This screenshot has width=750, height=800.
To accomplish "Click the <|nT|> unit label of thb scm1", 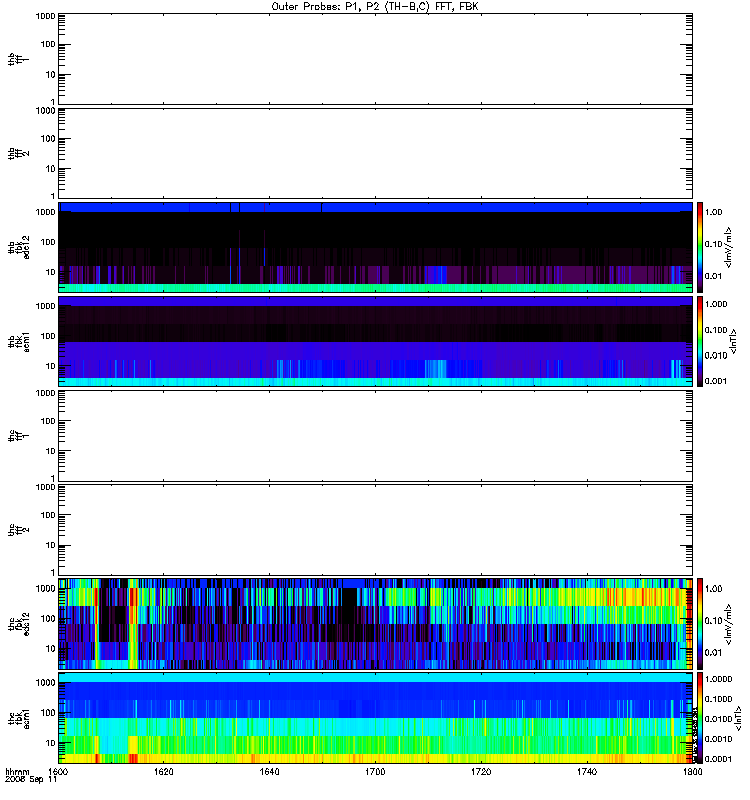I will coord(734,341).
